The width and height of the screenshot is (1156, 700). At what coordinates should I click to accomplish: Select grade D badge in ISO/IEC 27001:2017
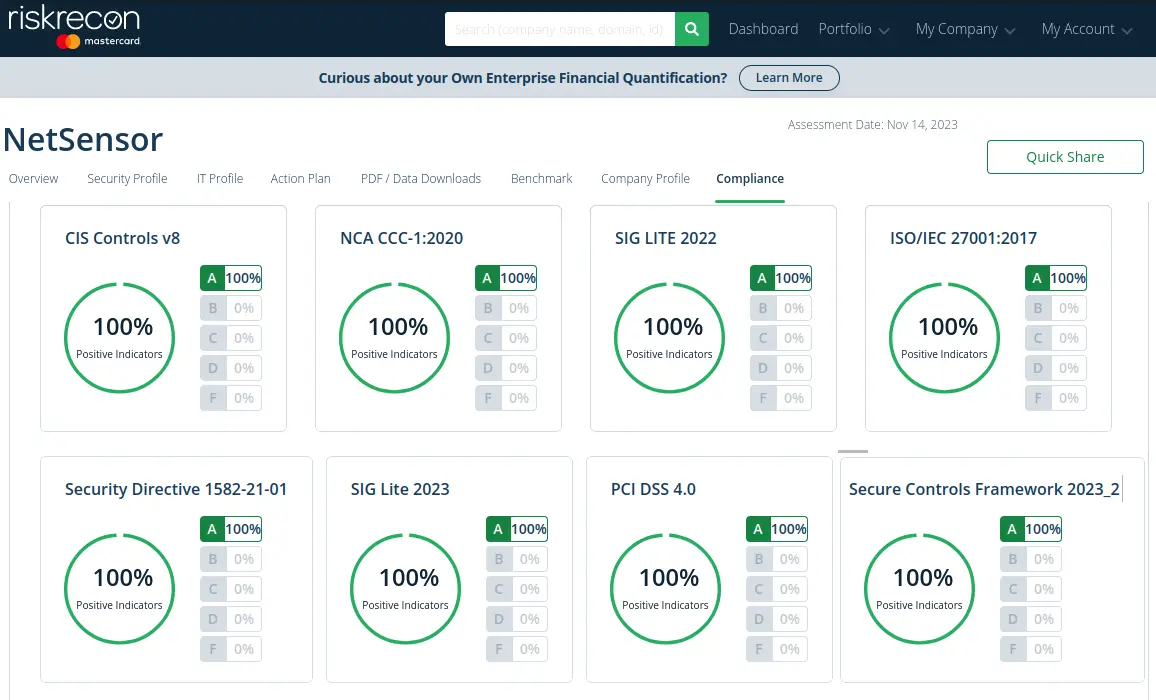pos(1056,368)
